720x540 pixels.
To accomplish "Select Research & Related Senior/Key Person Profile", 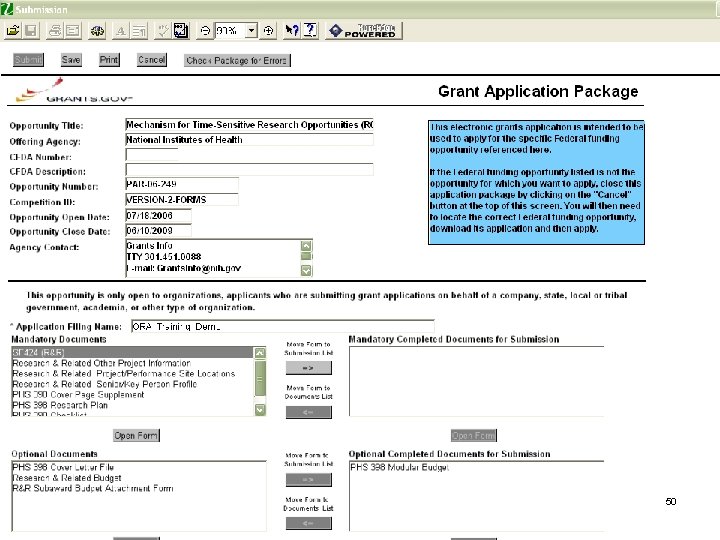I will tap(105, 384).
